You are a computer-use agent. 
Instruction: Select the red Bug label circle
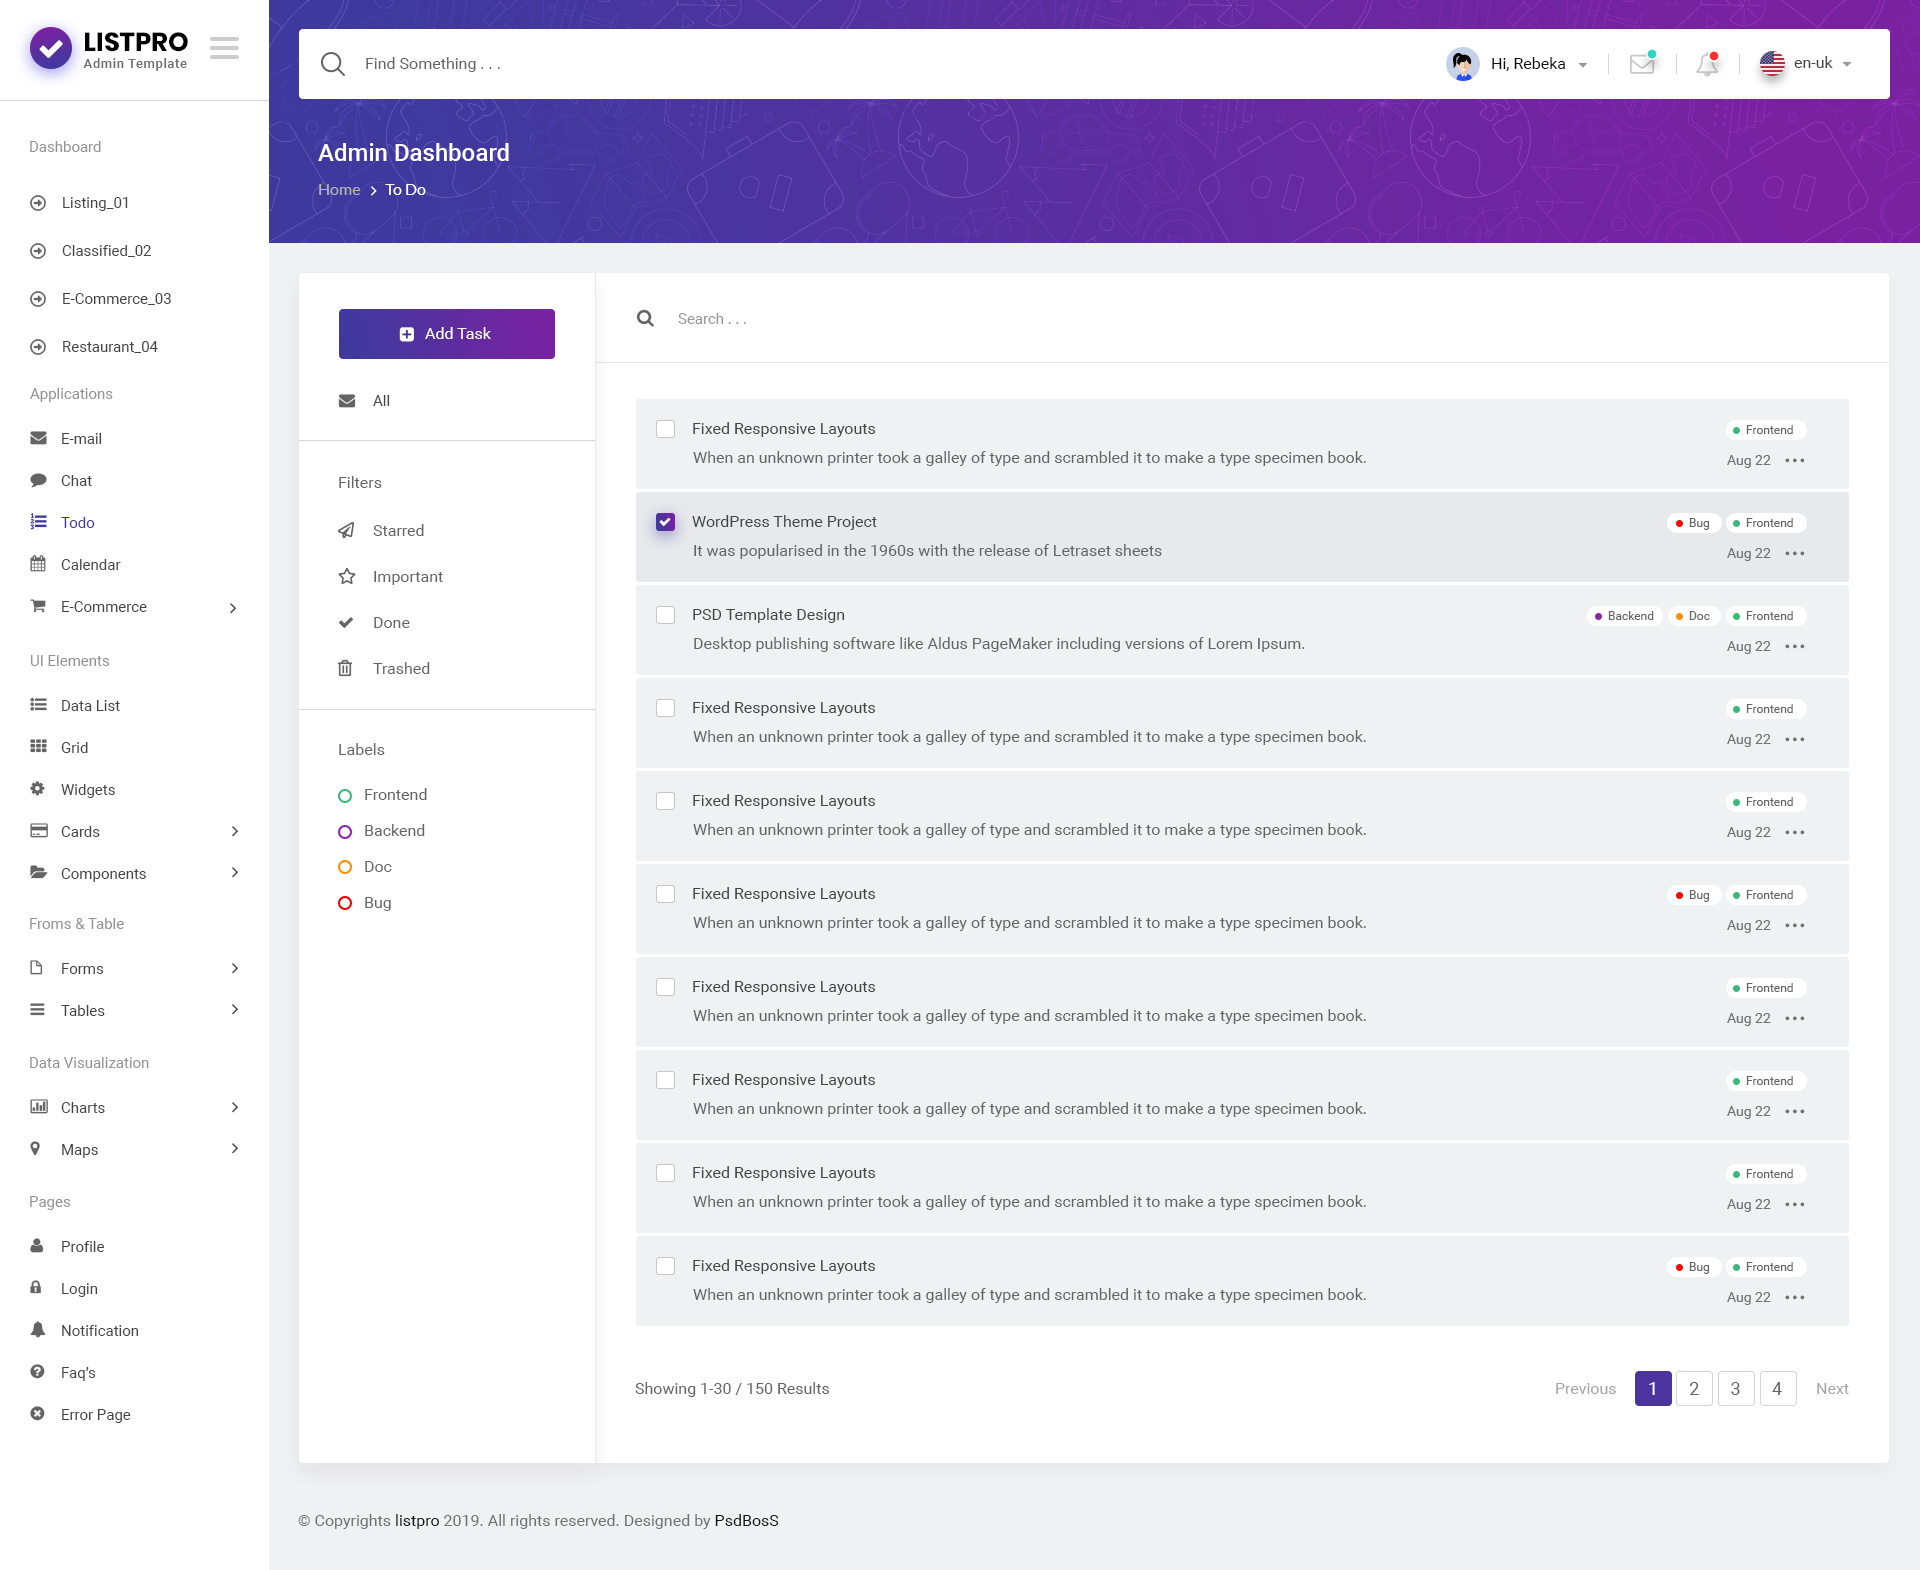(x=345, y=903)
